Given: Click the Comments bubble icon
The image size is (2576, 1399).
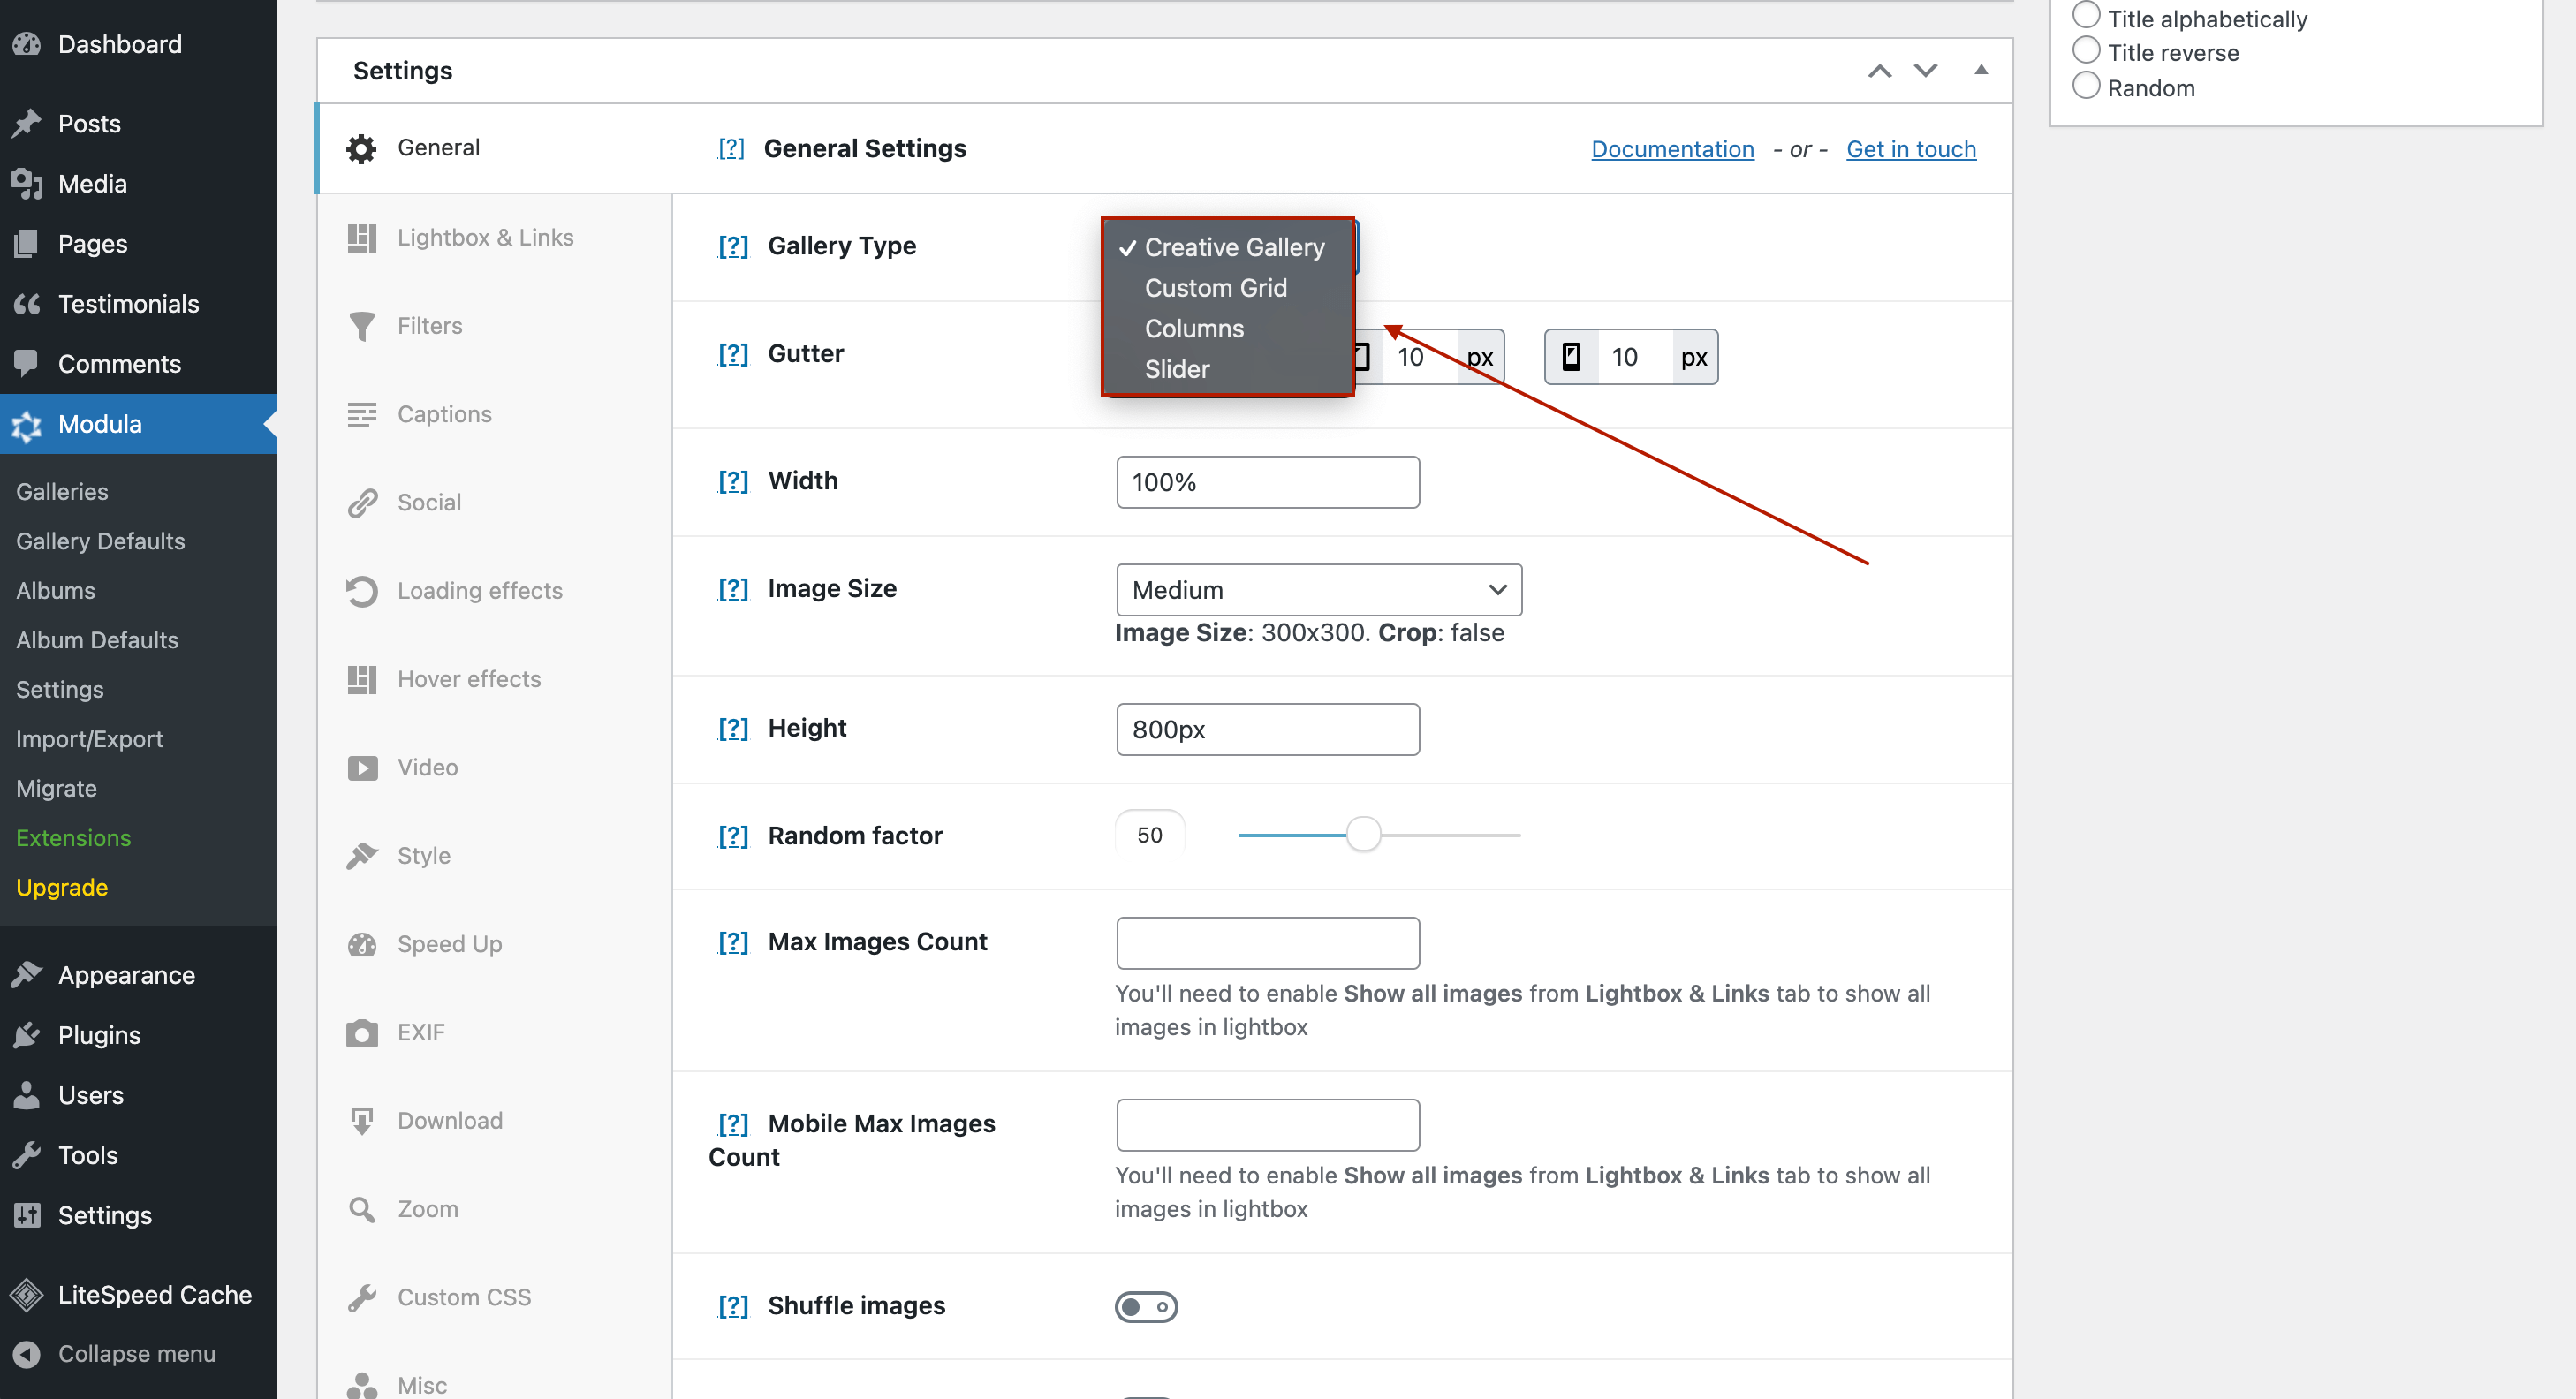Looking at the screenshot, I should (27, 364).
